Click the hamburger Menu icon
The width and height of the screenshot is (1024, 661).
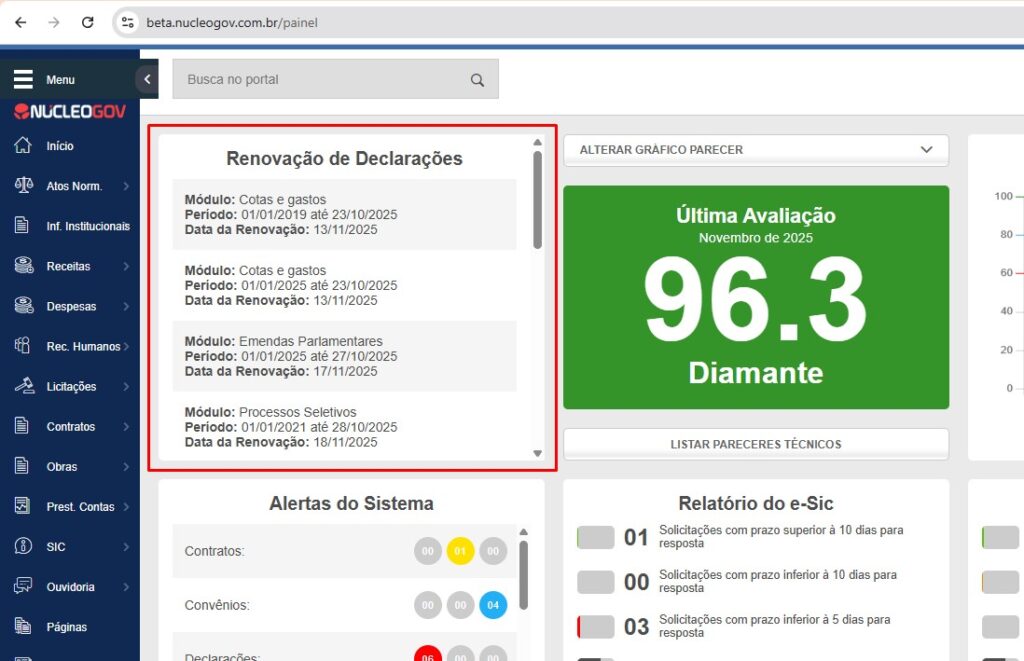point(23,80)
